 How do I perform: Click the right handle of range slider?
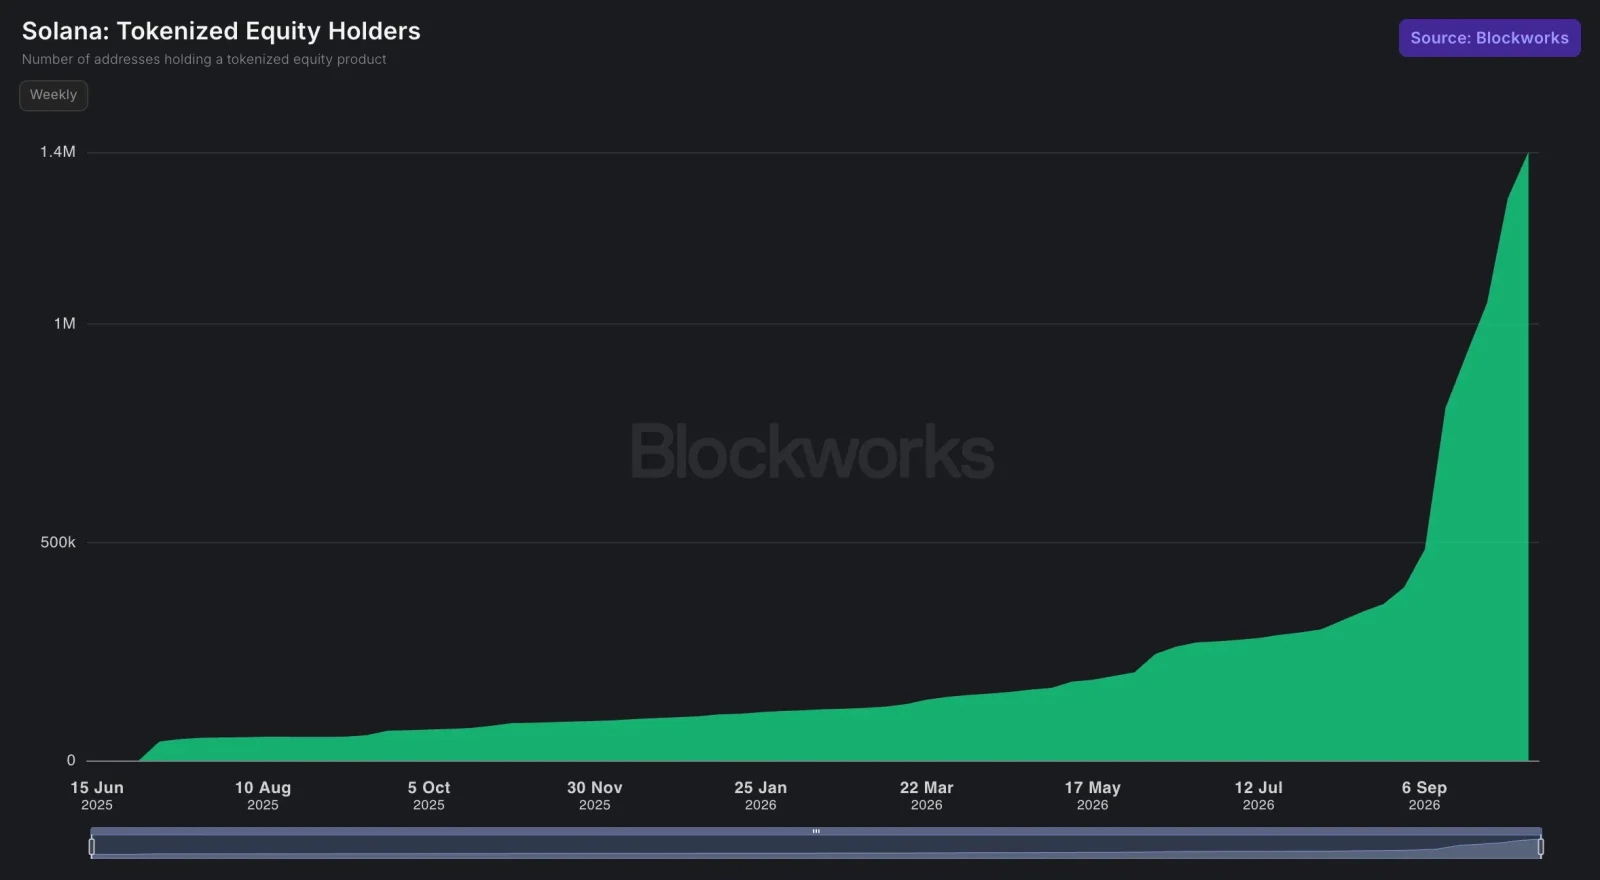click(1540, 847)
